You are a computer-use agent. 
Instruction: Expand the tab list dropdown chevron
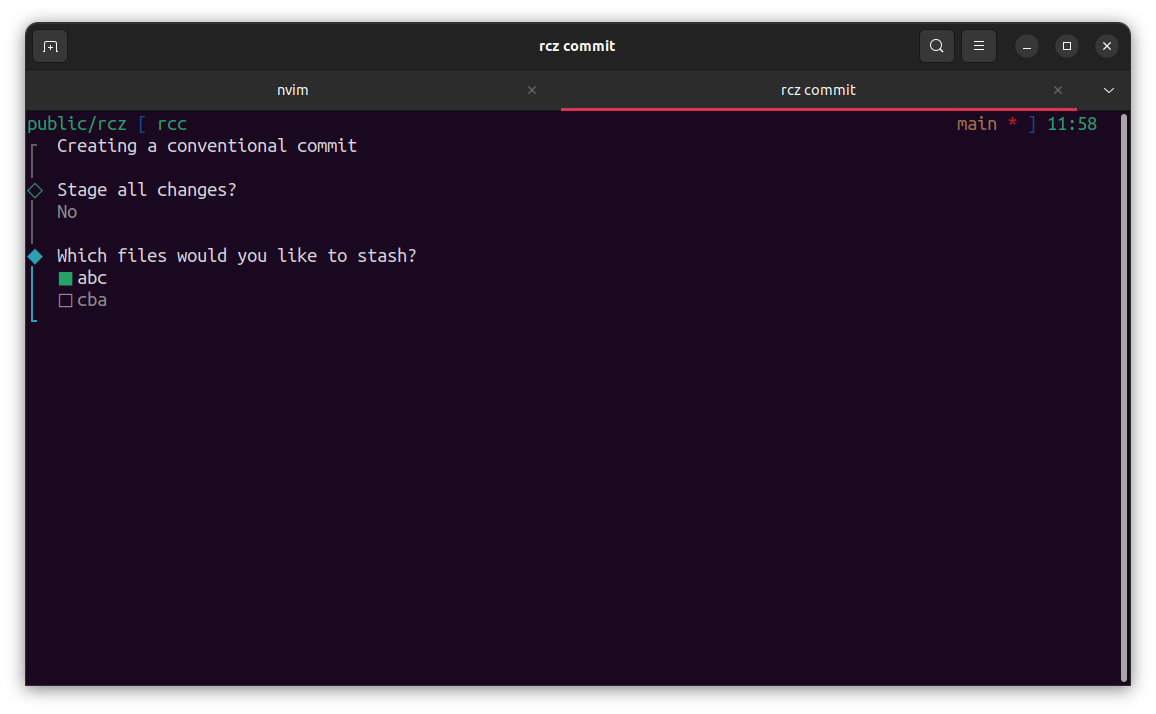(1108, 90)
